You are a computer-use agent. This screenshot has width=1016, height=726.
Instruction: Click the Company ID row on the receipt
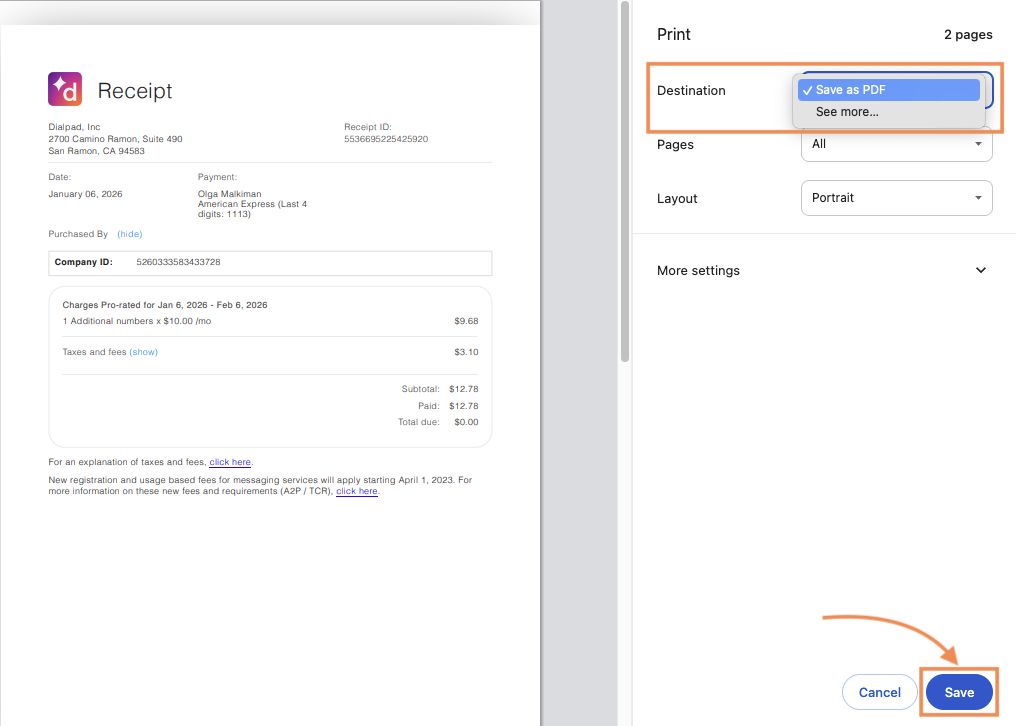click(269, 263)
